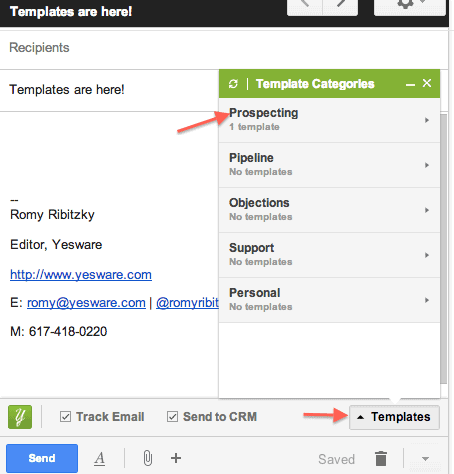The width and height of the screenshot is (454, 474).
Task: Discard draft using trash icon
Action: click(x=381, y=458)
